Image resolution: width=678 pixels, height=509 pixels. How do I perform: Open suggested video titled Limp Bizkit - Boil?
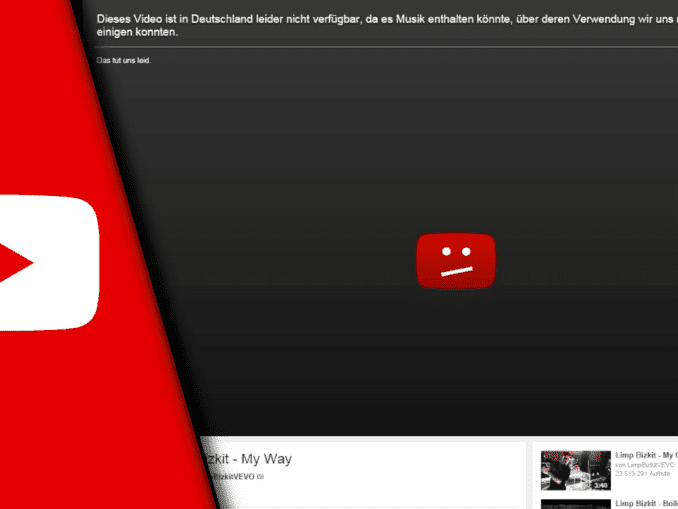[646, 503]
